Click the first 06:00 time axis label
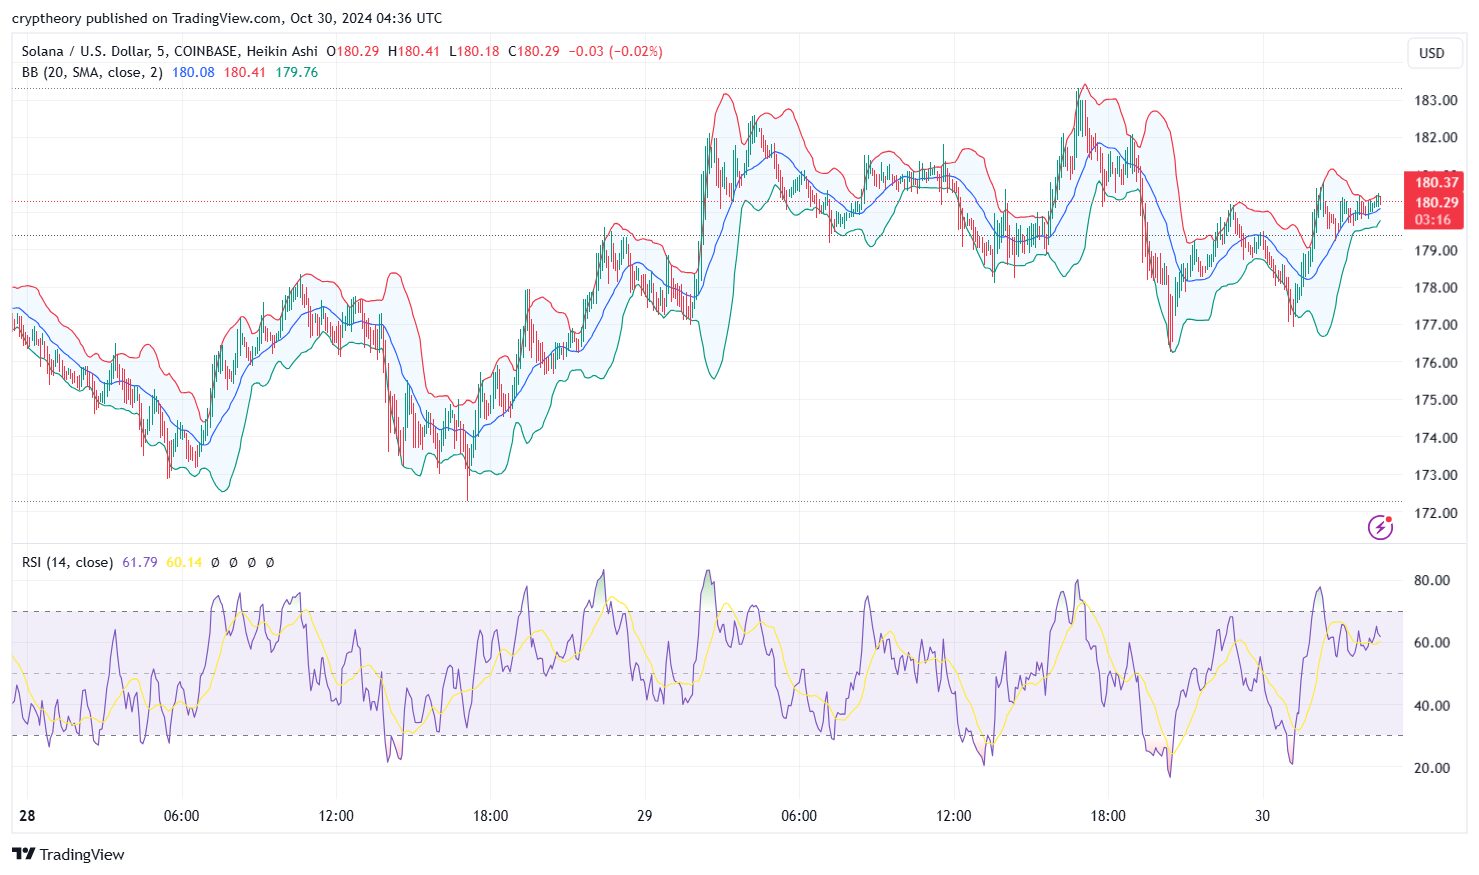The width and height of the screenshot is (1479, 875). click(x=181, y=815)
